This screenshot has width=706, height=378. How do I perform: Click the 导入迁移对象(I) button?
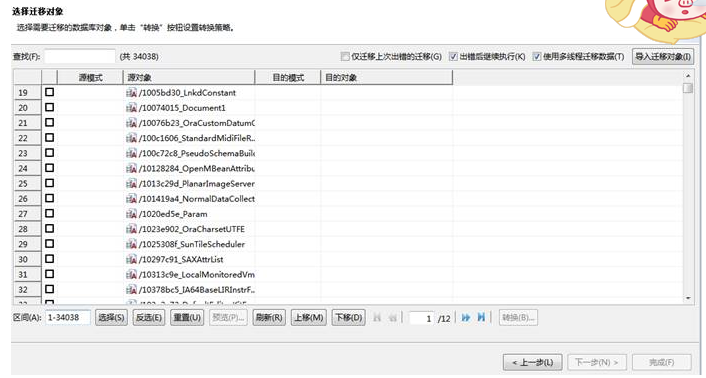point(663,57)
